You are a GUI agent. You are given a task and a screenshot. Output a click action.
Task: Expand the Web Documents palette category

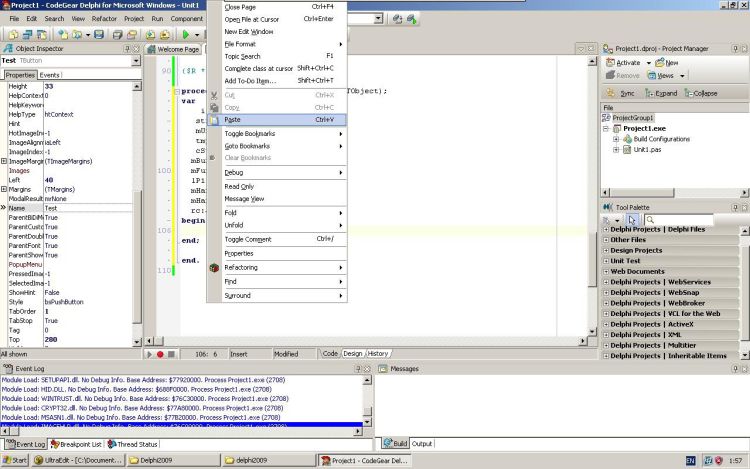pyautogui.click(x=606, y=272)
